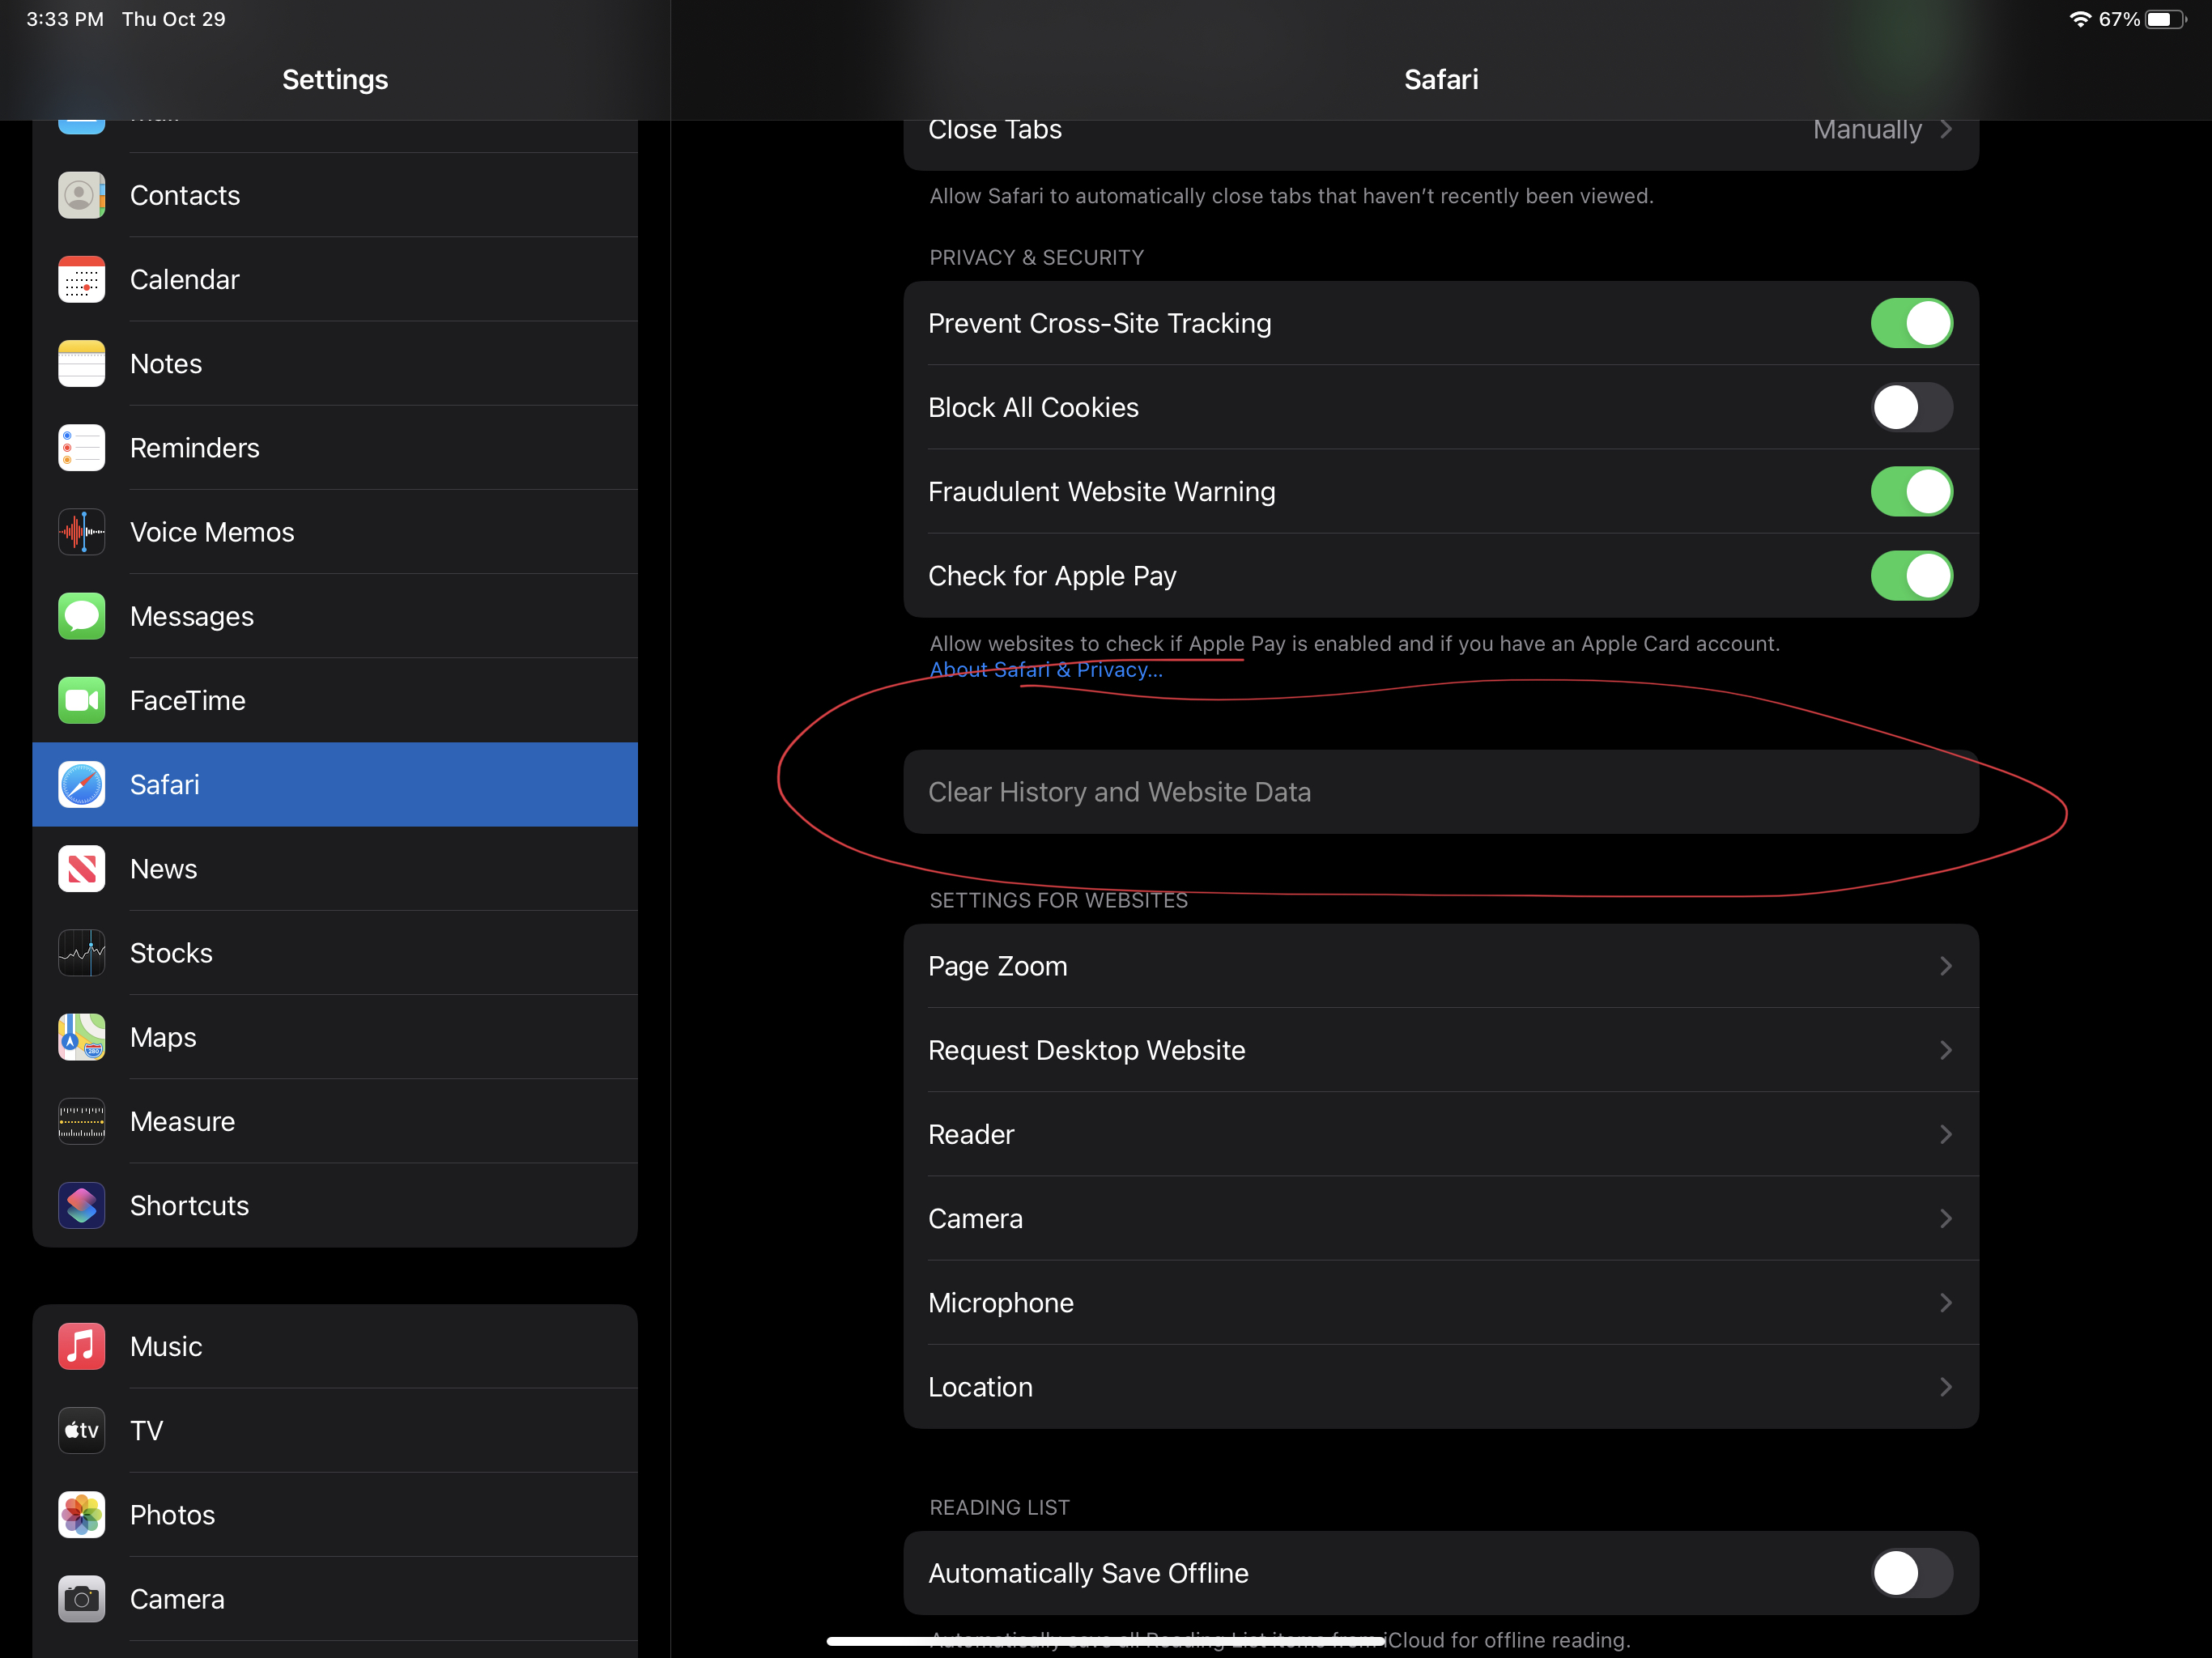Tap the TV label in sidebar

[x=146, y=1431]
